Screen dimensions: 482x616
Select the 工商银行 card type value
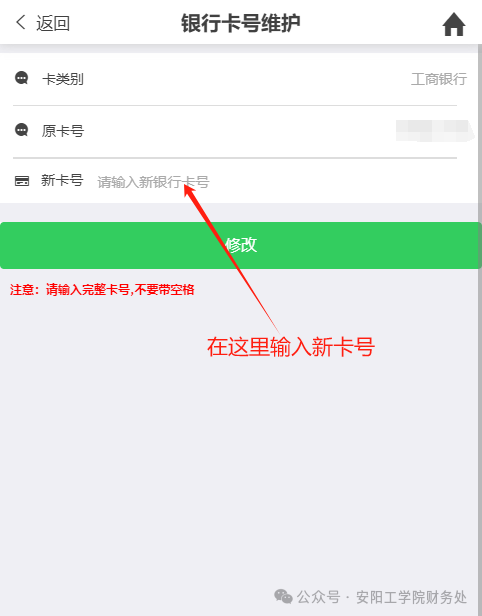[439, 79]
